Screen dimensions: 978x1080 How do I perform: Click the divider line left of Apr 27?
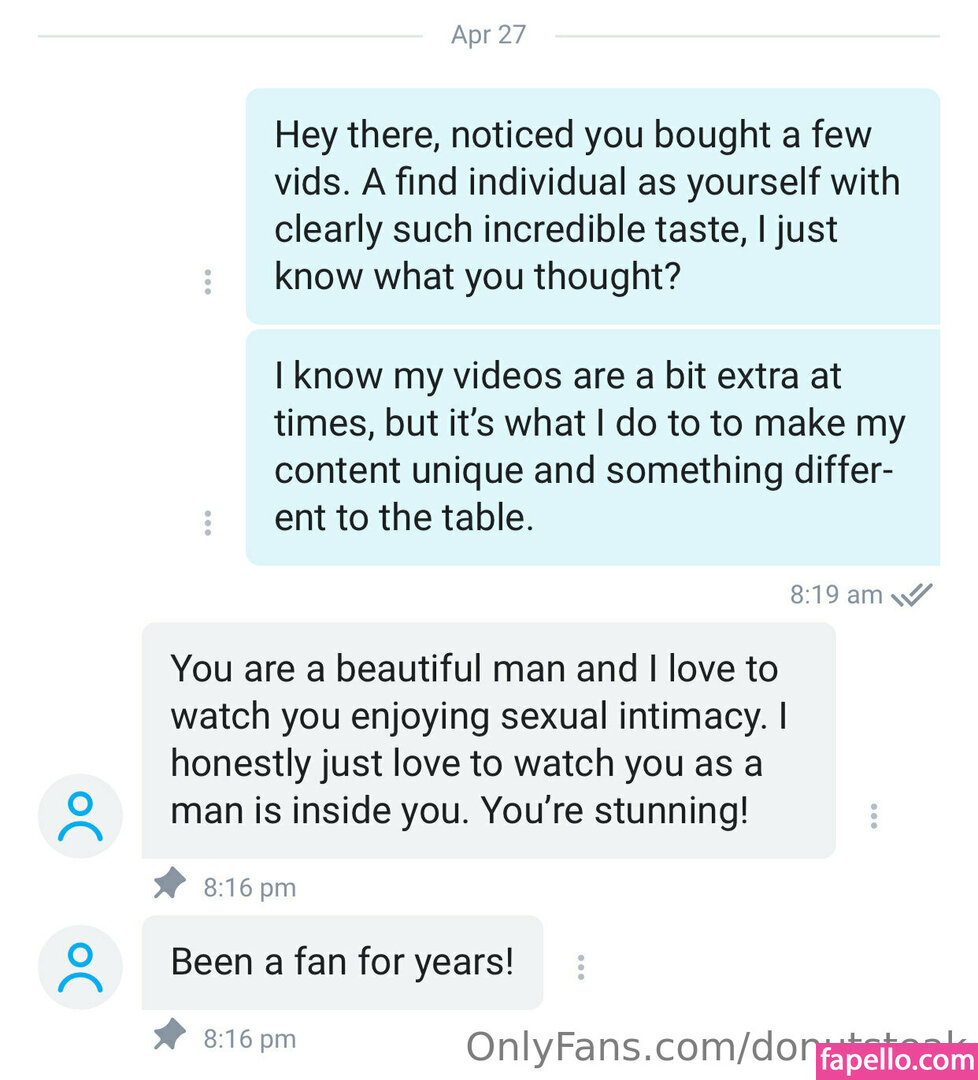coord(230,37)
